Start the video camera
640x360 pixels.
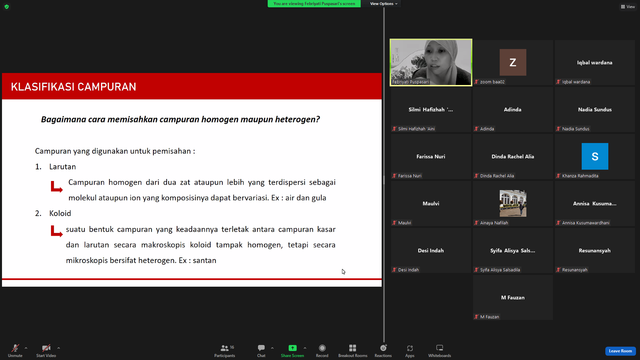(46, 350)
